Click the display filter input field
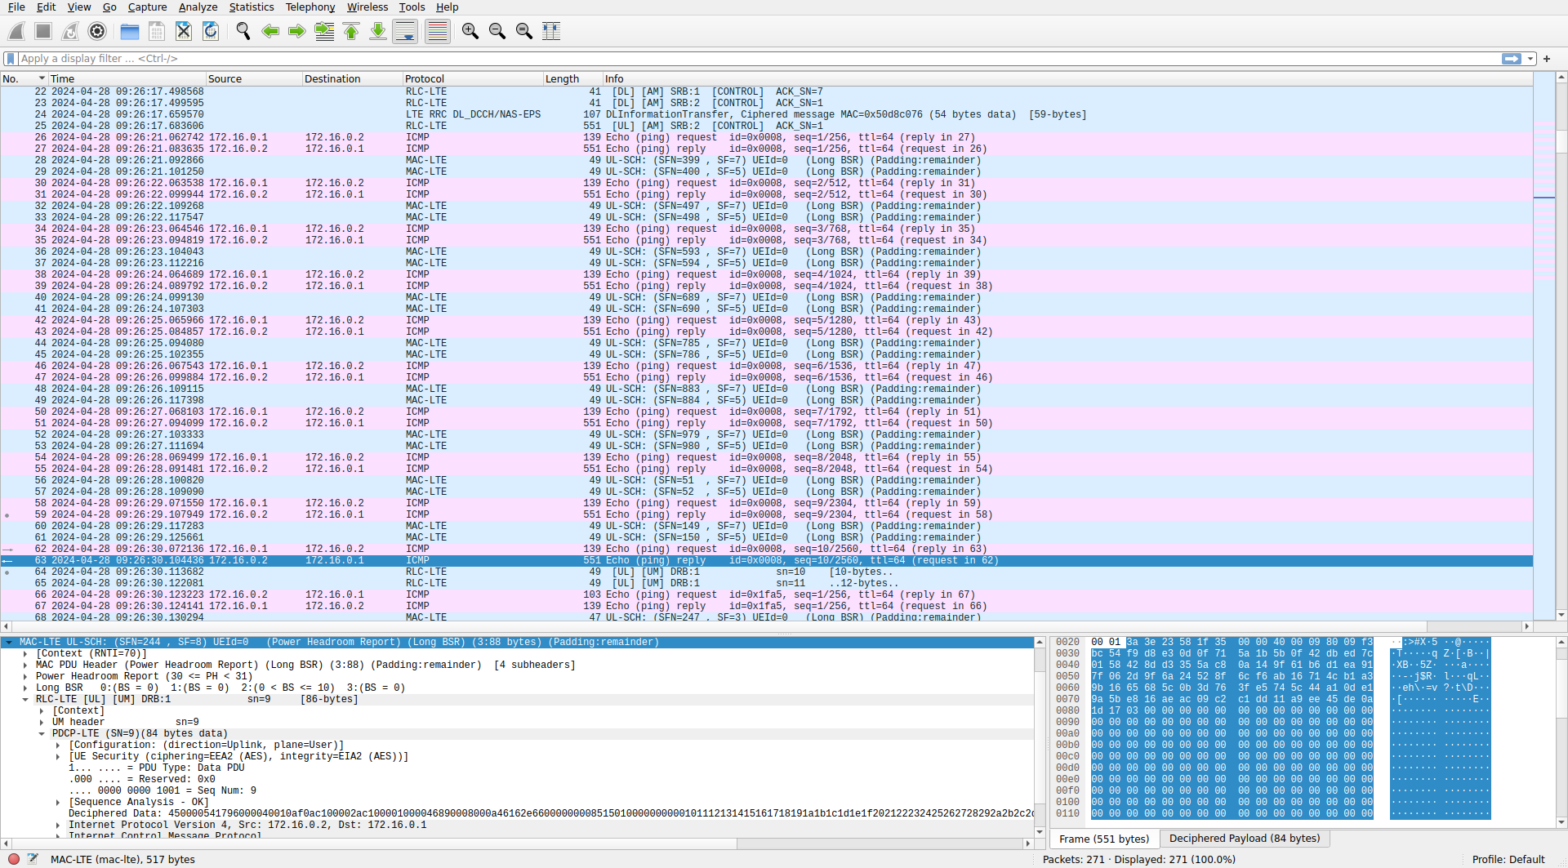The width and height of the screenshot is (1568, 868). [760, 59]
